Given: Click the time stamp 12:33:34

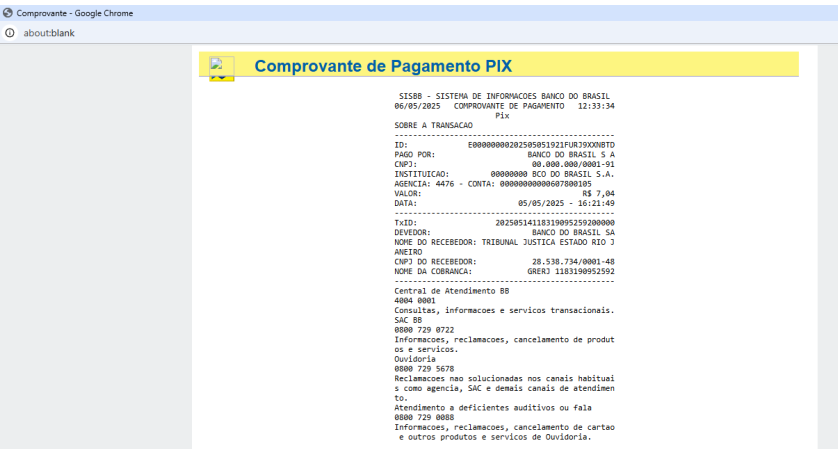Looking at the screenshot, I should pos(596,106).
